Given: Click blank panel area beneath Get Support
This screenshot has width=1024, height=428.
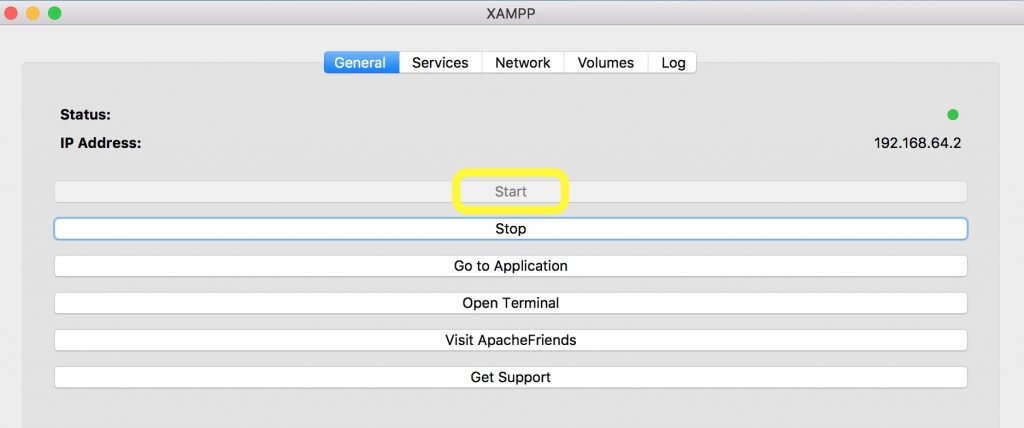Looking at the screenshot, I should (x=511, y=408).
